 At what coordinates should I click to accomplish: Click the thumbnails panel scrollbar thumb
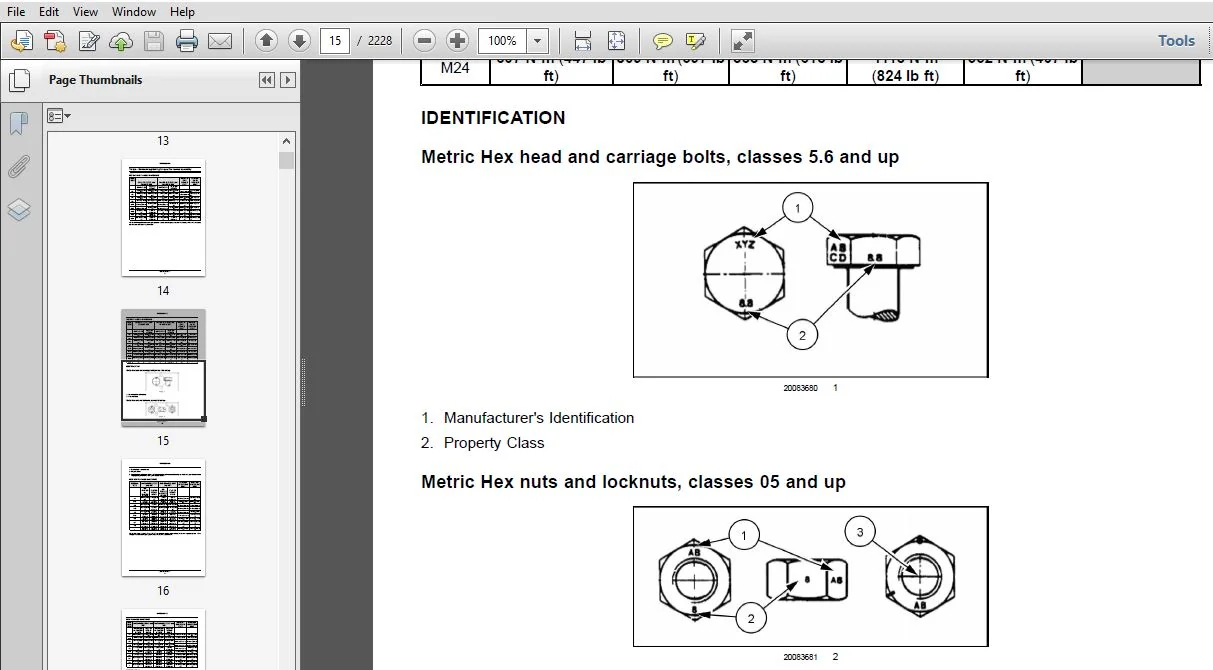(x=288, y=160)
